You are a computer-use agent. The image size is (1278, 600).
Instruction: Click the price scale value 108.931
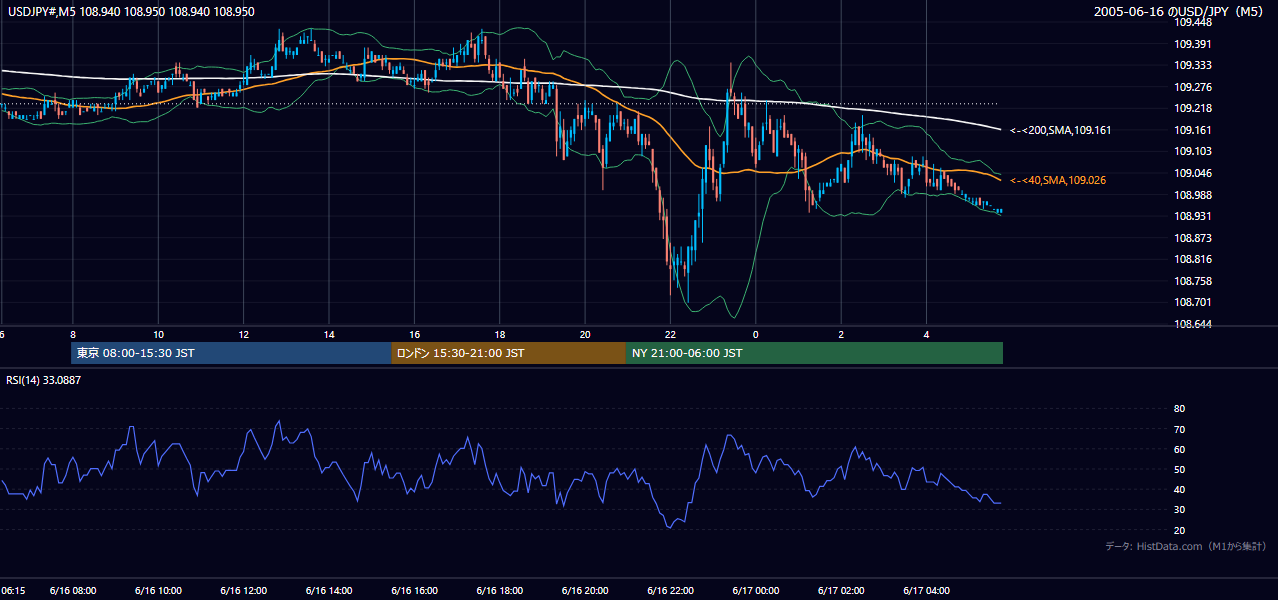tap(1193, 216)
